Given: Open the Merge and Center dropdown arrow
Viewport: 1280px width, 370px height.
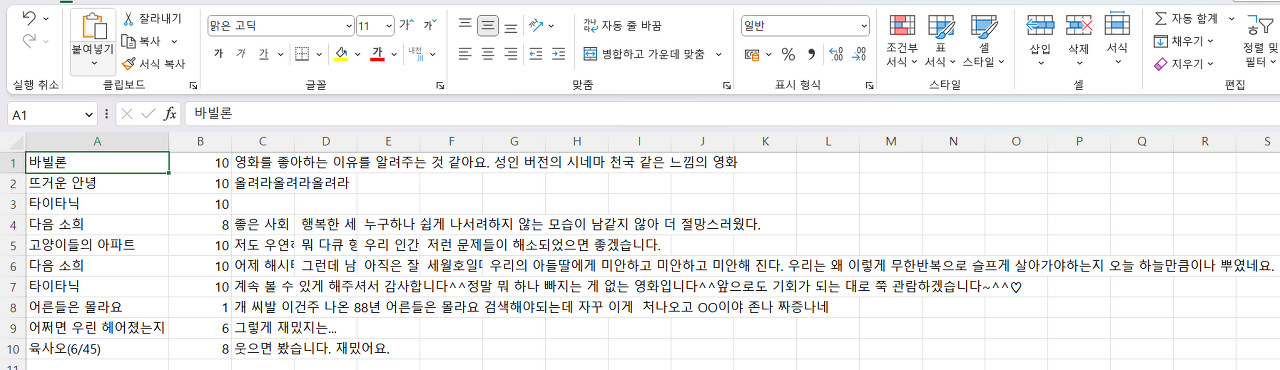Looking at the screenshot, I should pos(719,54).
